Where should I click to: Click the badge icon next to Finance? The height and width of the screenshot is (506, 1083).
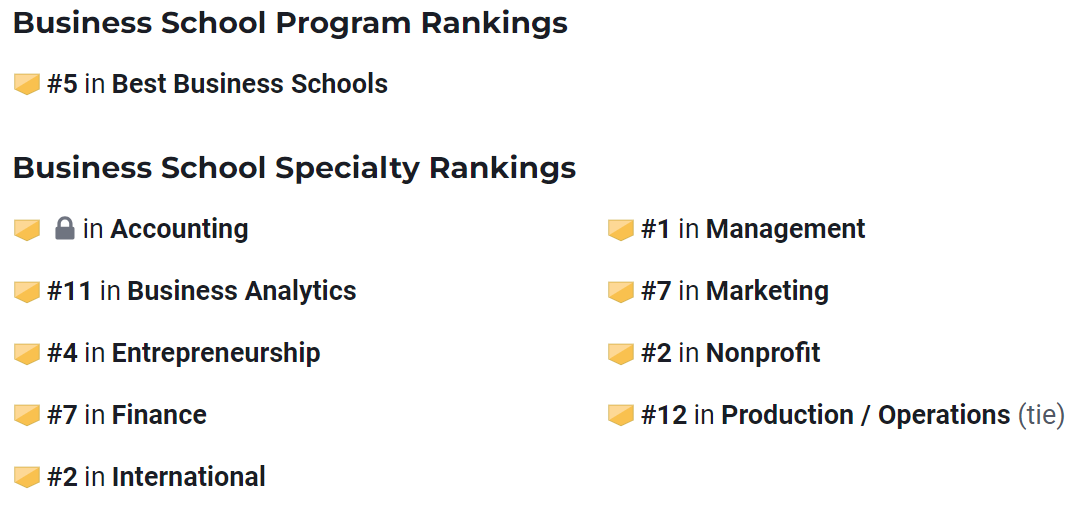[27, 415]
